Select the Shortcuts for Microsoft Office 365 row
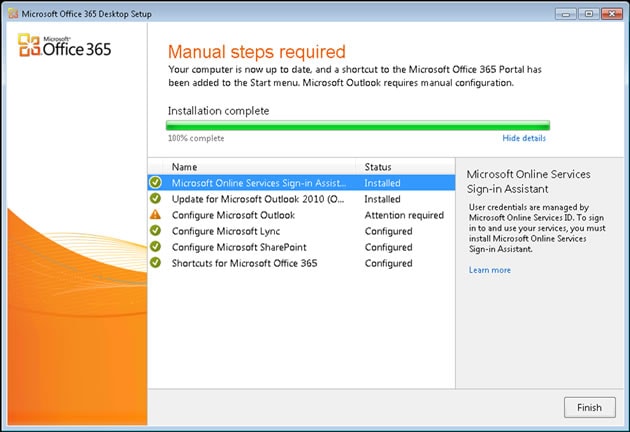 click(301, 263)
